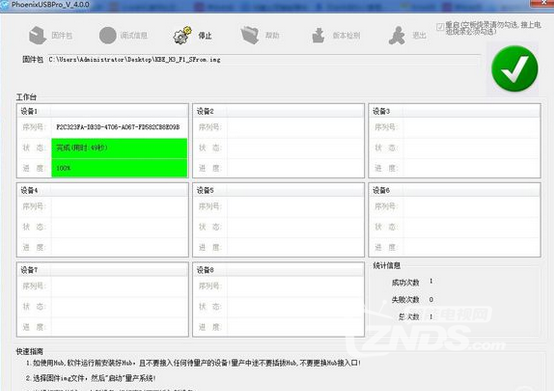The image size is (554, 391).
Task: Click the green 完成 status bar of device 1
Action: coord(119,148)
